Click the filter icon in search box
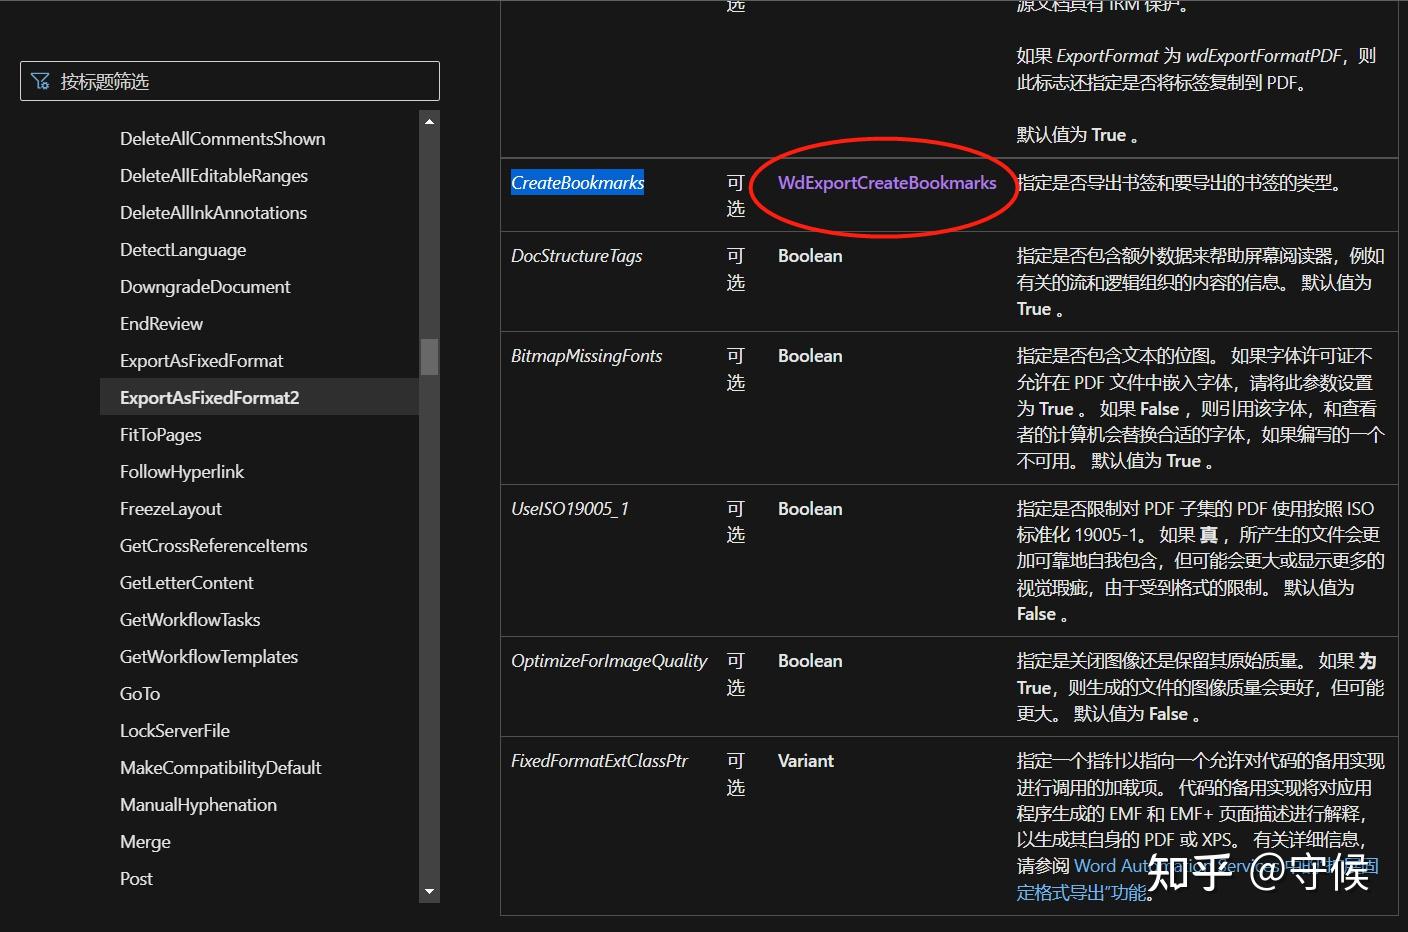Screen dimensions: 1408x932 point(40,81)
